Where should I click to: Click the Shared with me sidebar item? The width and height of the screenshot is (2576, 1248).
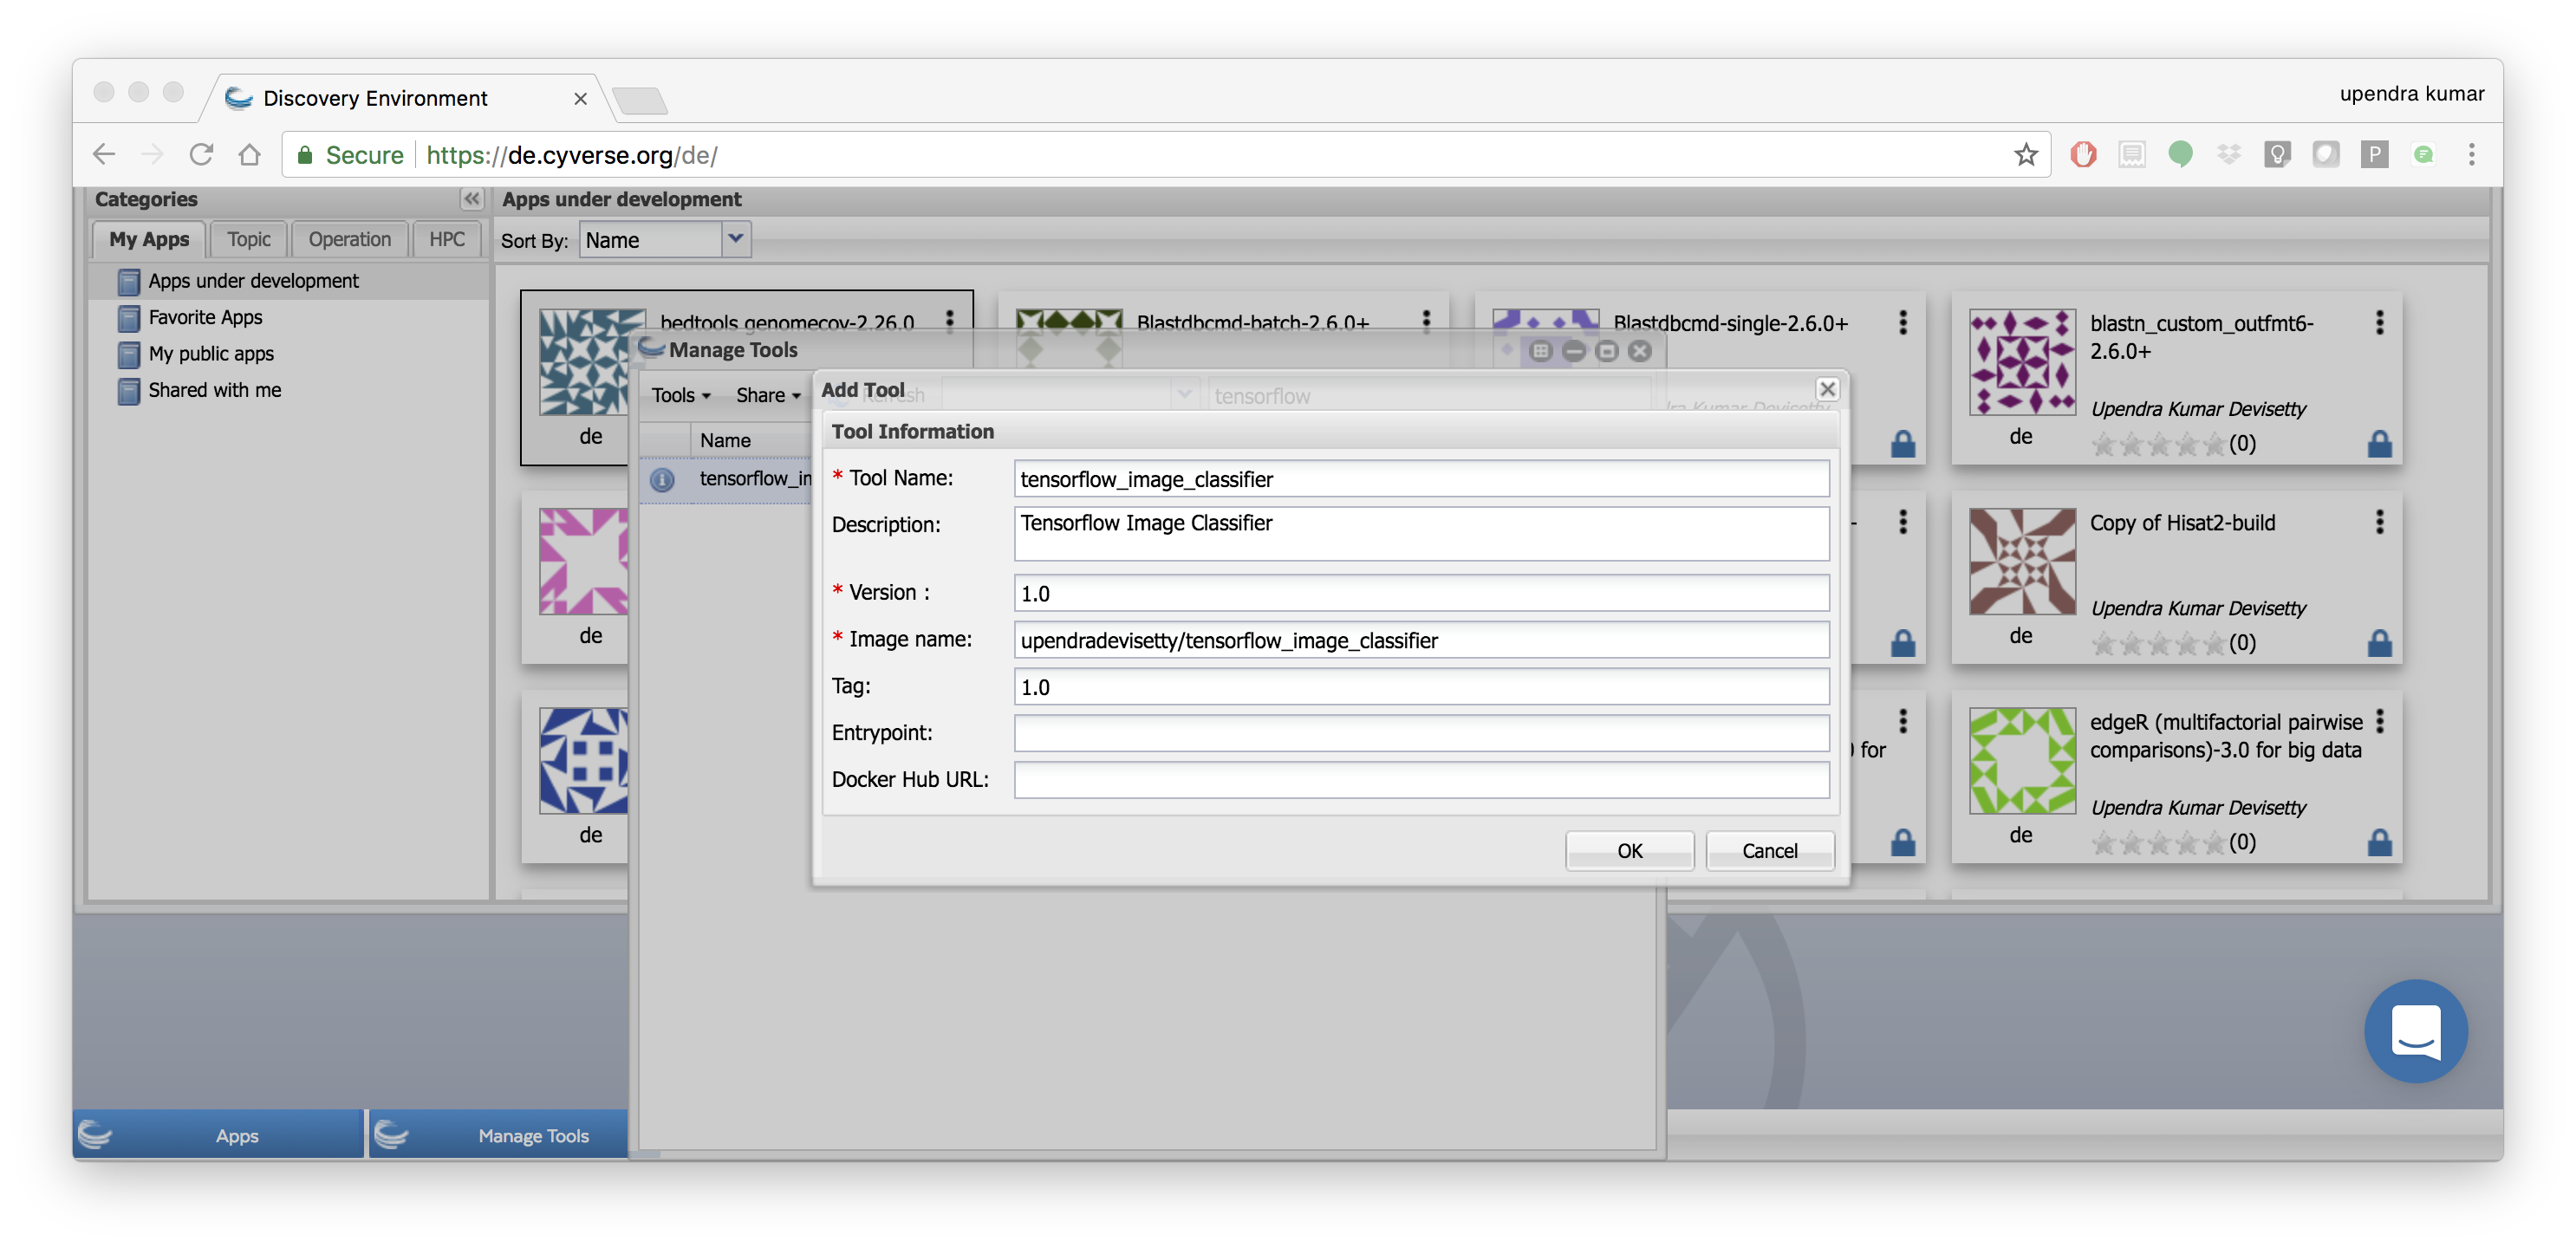212,389
